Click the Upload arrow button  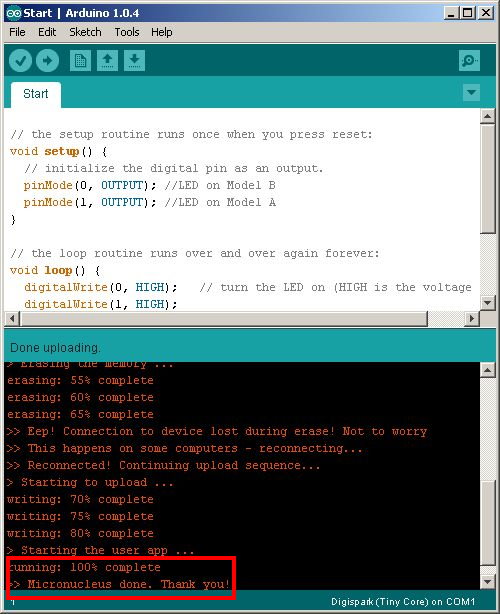[47, 61]
